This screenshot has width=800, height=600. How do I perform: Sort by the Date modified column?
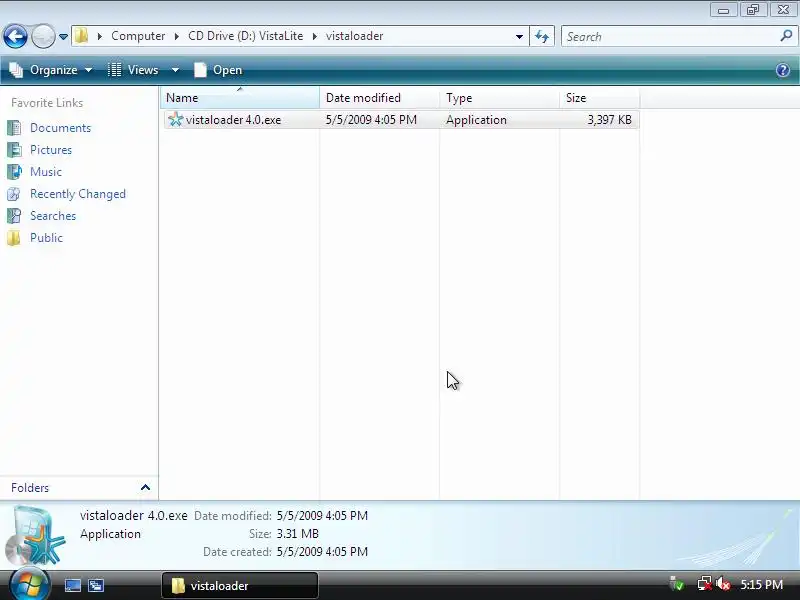click(x=380, y=97)
